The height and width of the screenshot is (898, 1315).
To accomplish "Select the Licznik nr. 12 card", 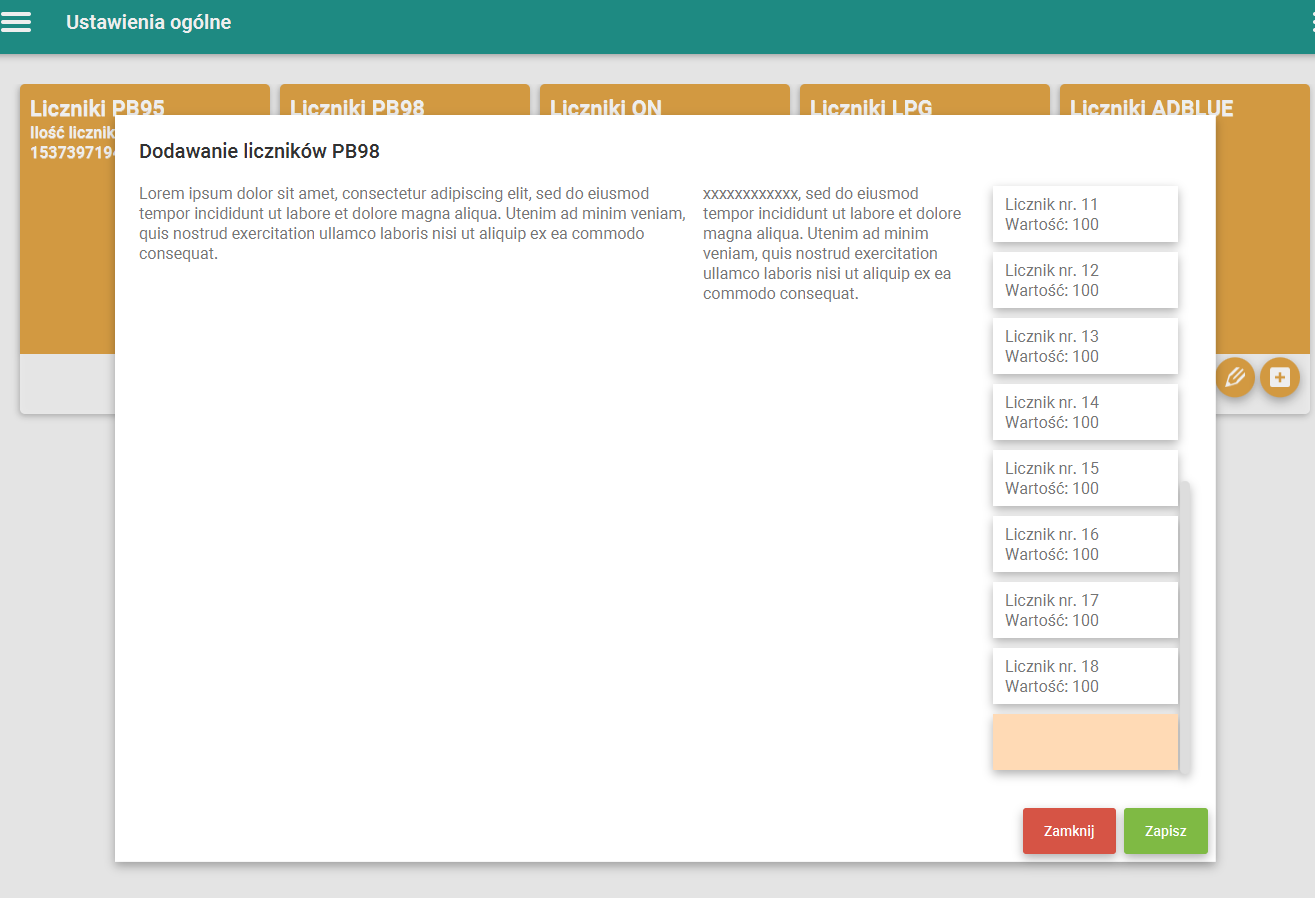I will tap(1085, 280).
